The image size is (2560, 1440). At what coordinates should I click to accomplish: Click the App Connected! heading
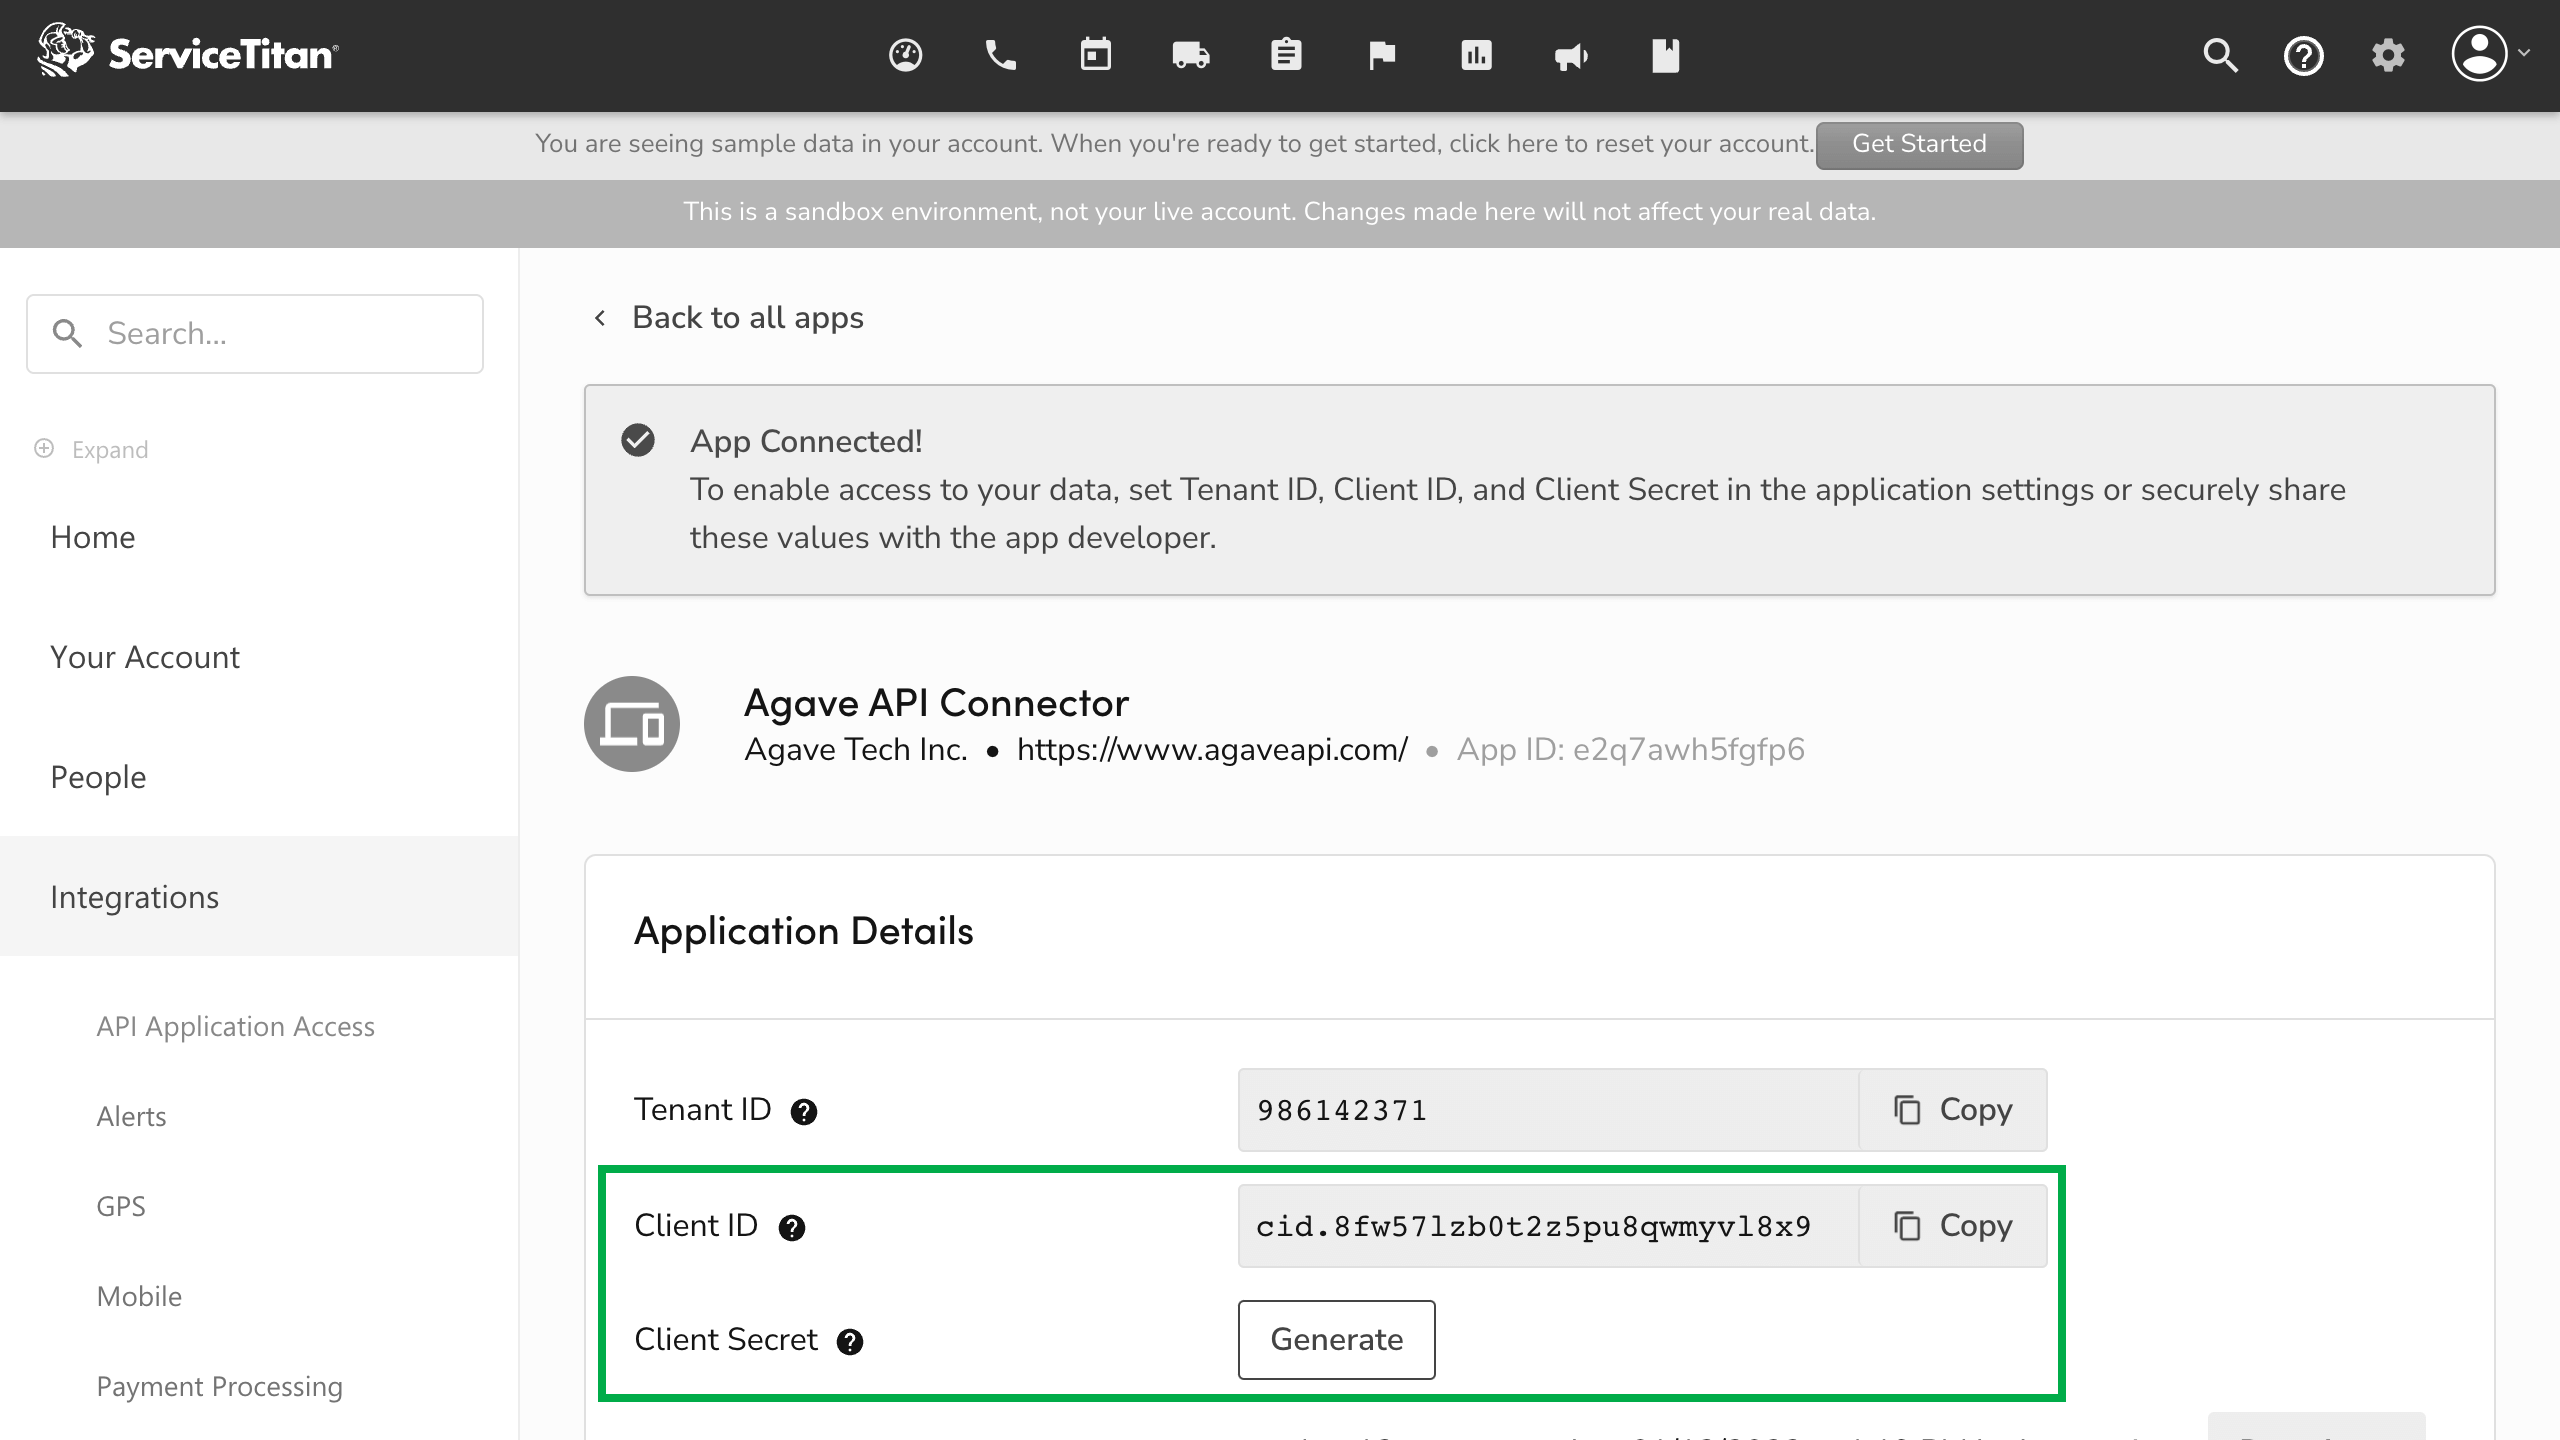pyautogui.click(x=806, y=441)
